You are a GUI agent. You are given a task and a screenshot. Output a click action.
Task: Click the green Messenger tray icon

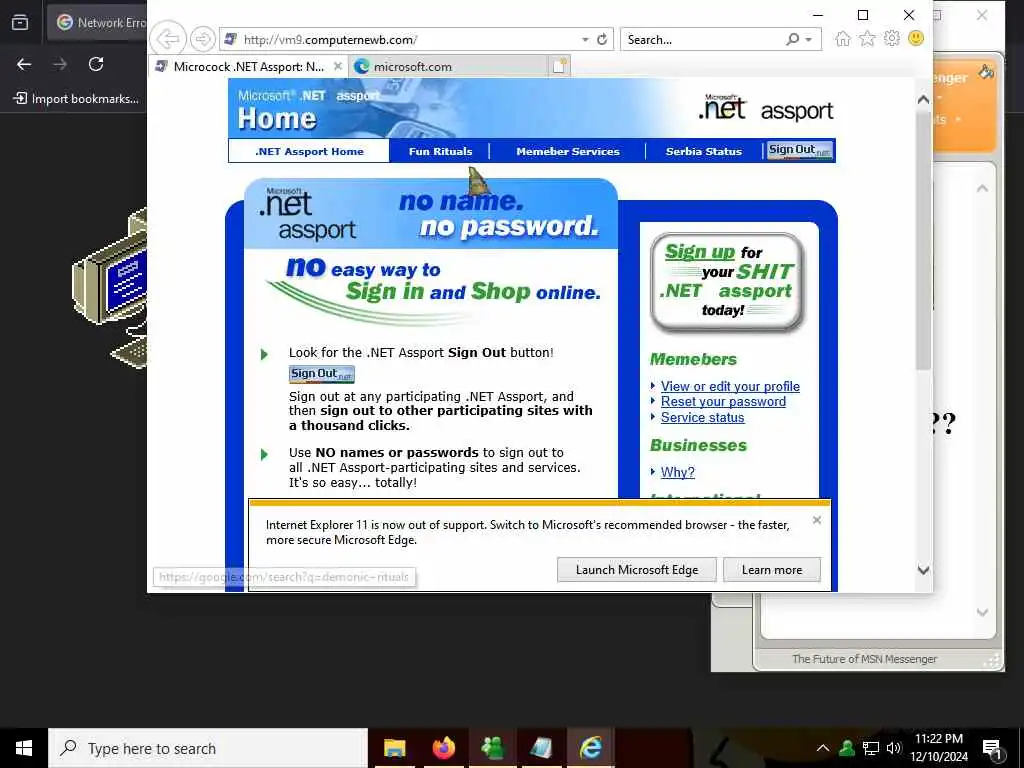click(847, 748)
